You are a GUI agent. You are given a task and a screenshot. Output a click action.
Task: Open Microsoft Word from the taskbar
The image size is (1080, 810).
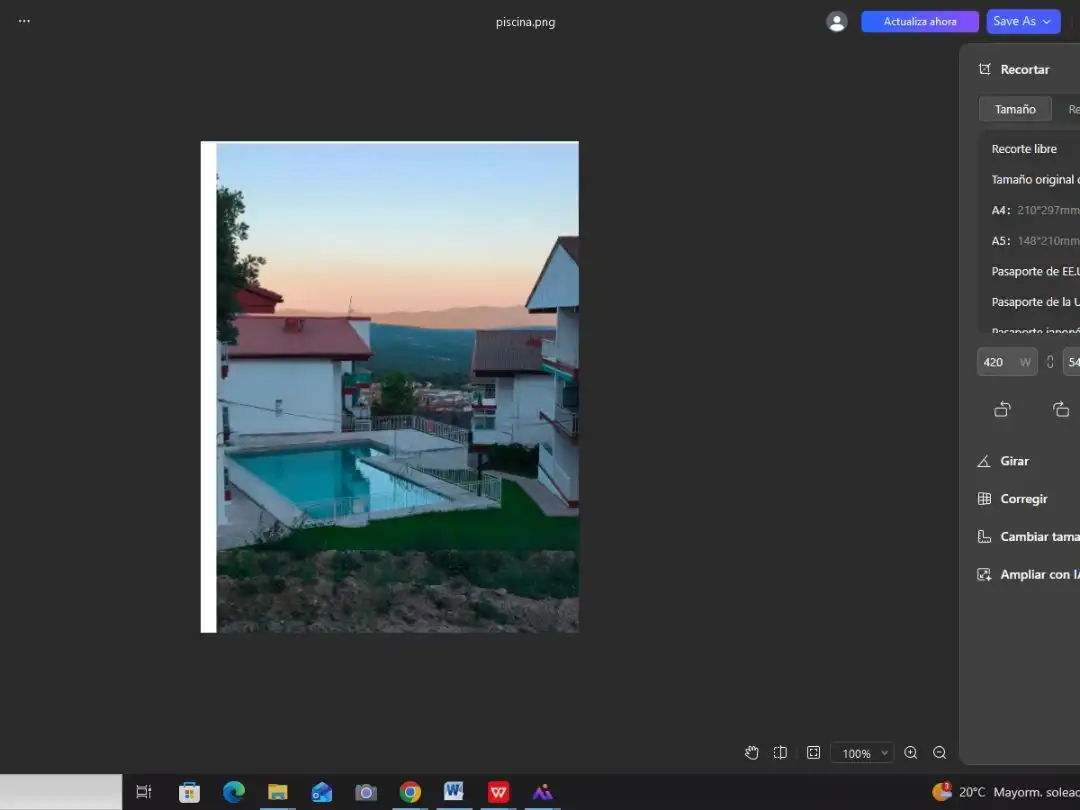(x=454, y=792)
